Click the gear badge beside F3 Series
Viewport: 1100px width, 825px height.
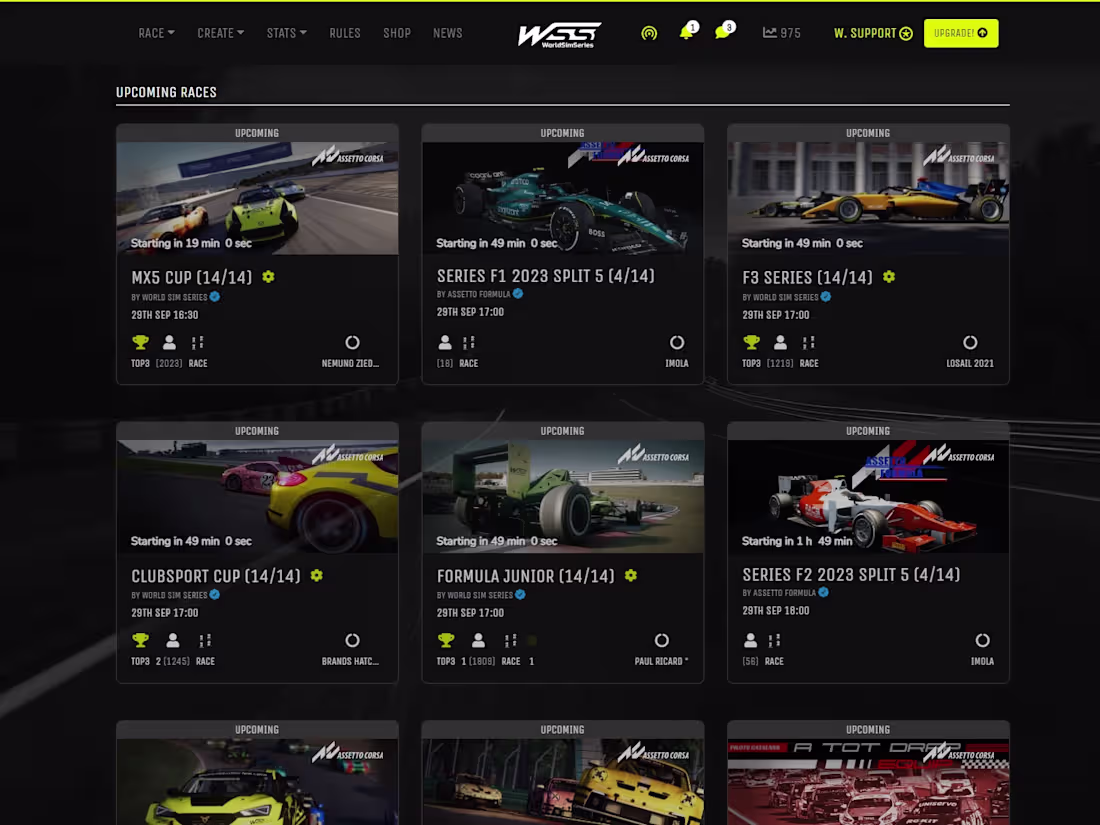point(889,276)
